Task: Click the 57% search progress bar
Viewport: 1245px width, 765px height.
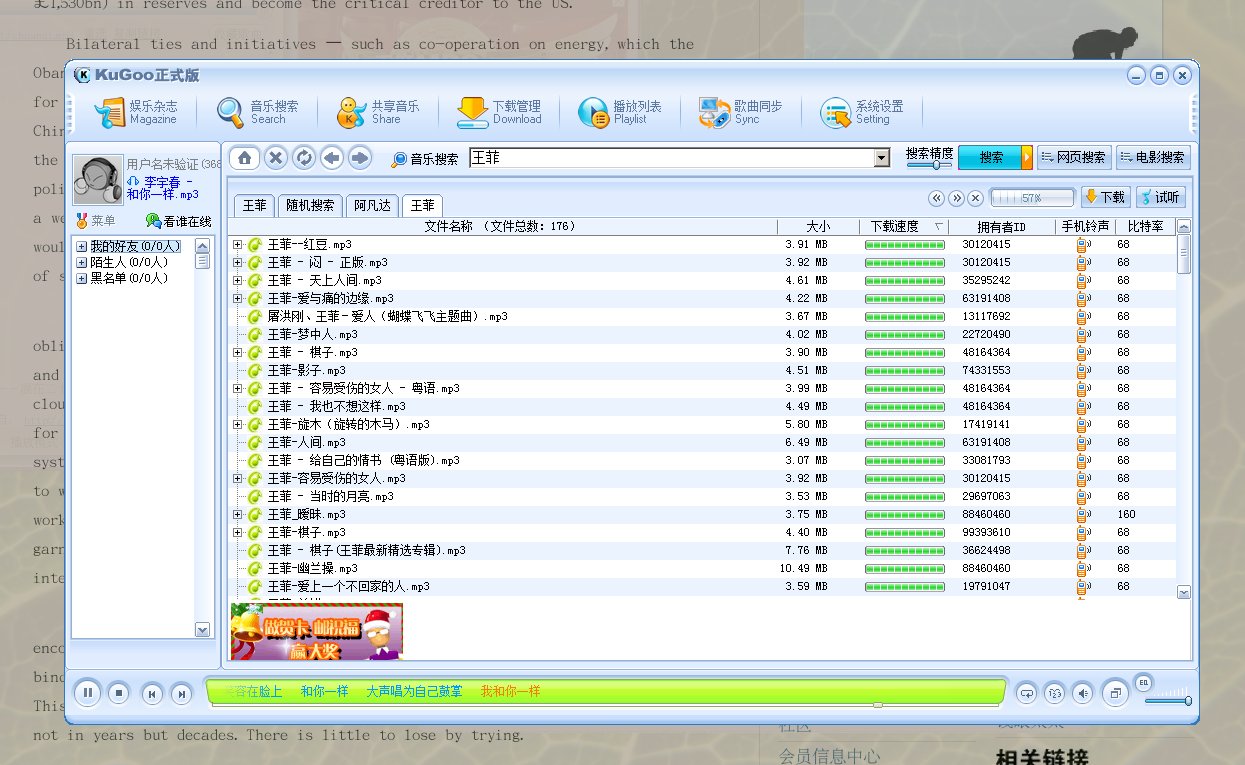Action: (x=1033, y=198)
